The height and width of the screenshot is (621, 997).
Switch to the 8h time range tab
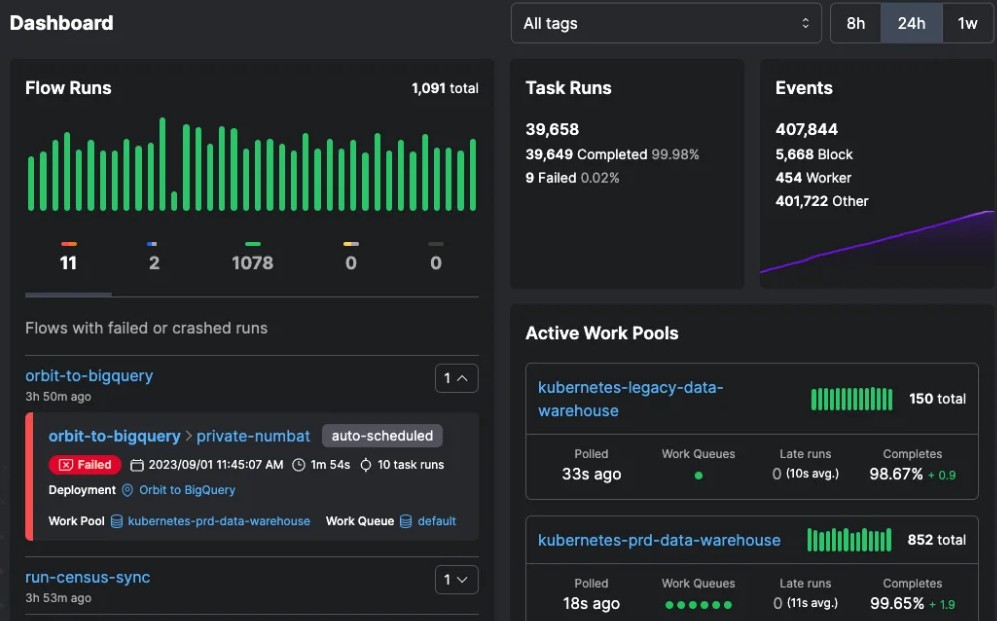coord(855,22)
